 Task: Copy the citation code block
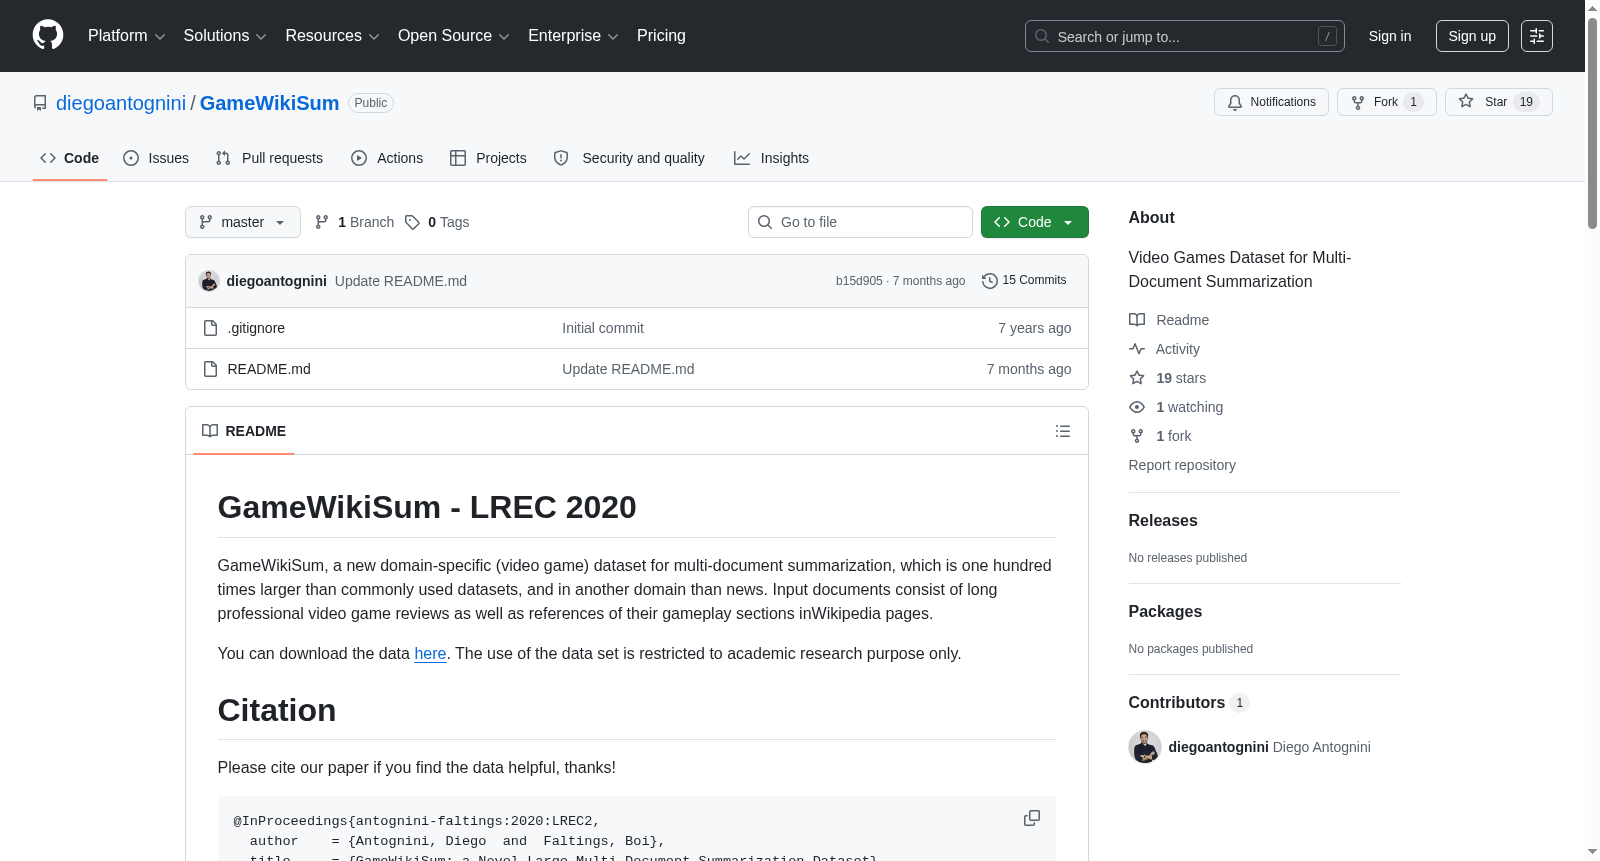click(1032, 818)
